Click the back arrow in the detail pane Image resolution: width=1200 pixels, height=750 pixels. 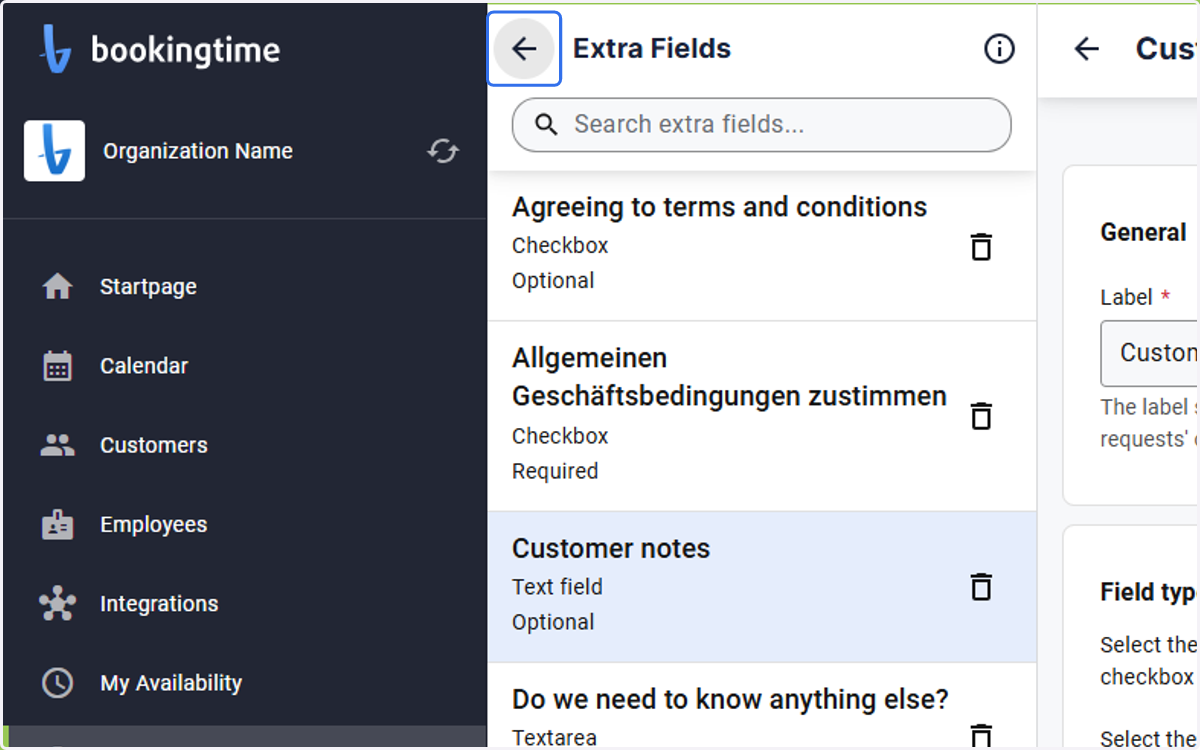point(1086,49)
